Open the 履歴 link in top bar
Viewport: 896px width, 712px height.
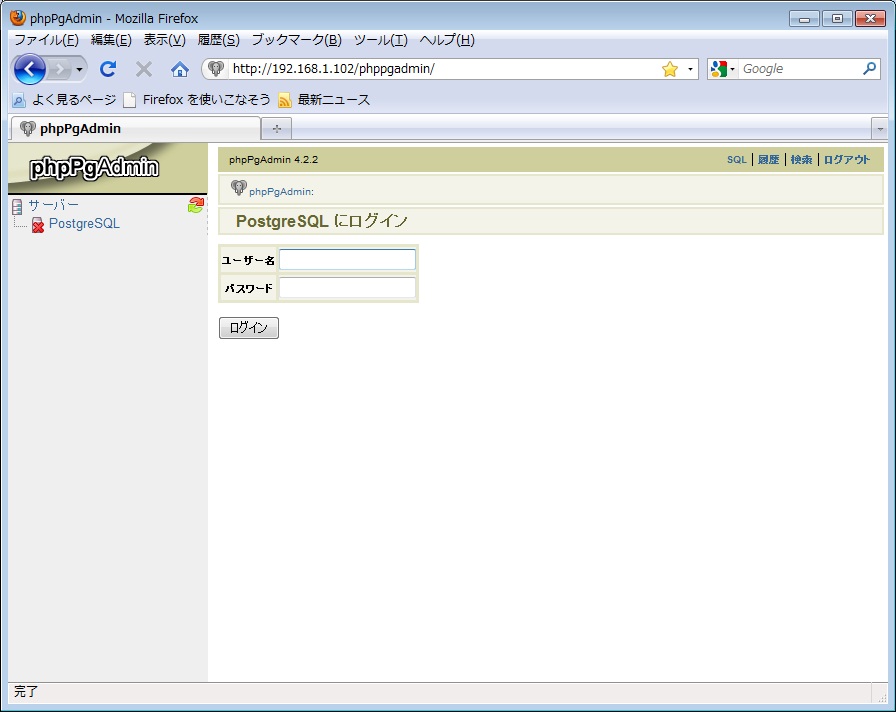769,160
